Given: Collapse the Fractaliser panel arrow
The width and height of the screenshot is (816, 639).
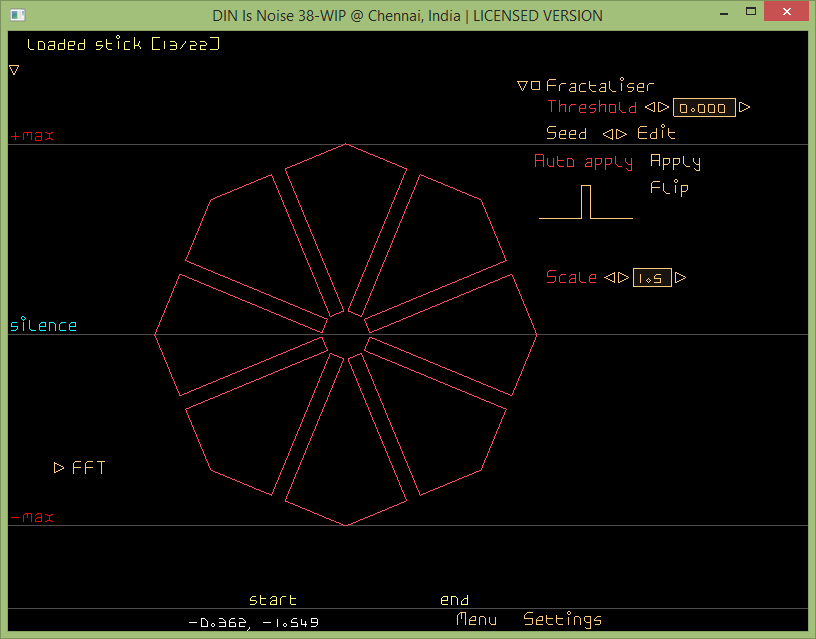Looking at the screenshot, I should 522,86.
